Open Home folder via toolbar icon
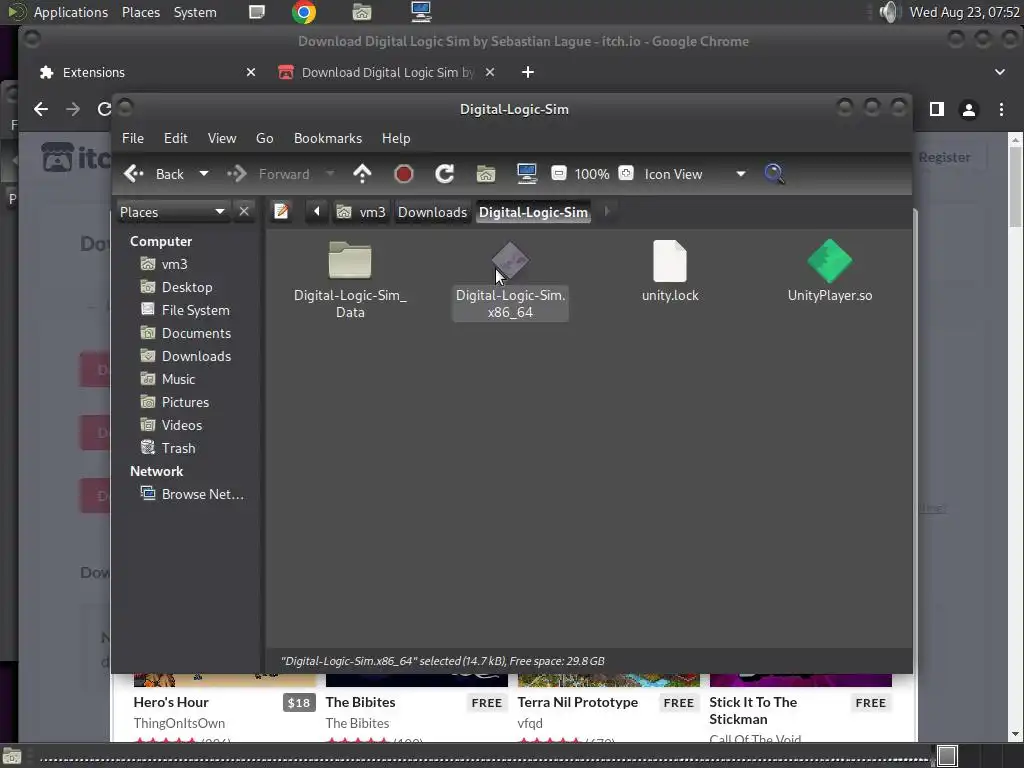The width and height of the screenshot is (1024, 768). click(x=486, y=174)
